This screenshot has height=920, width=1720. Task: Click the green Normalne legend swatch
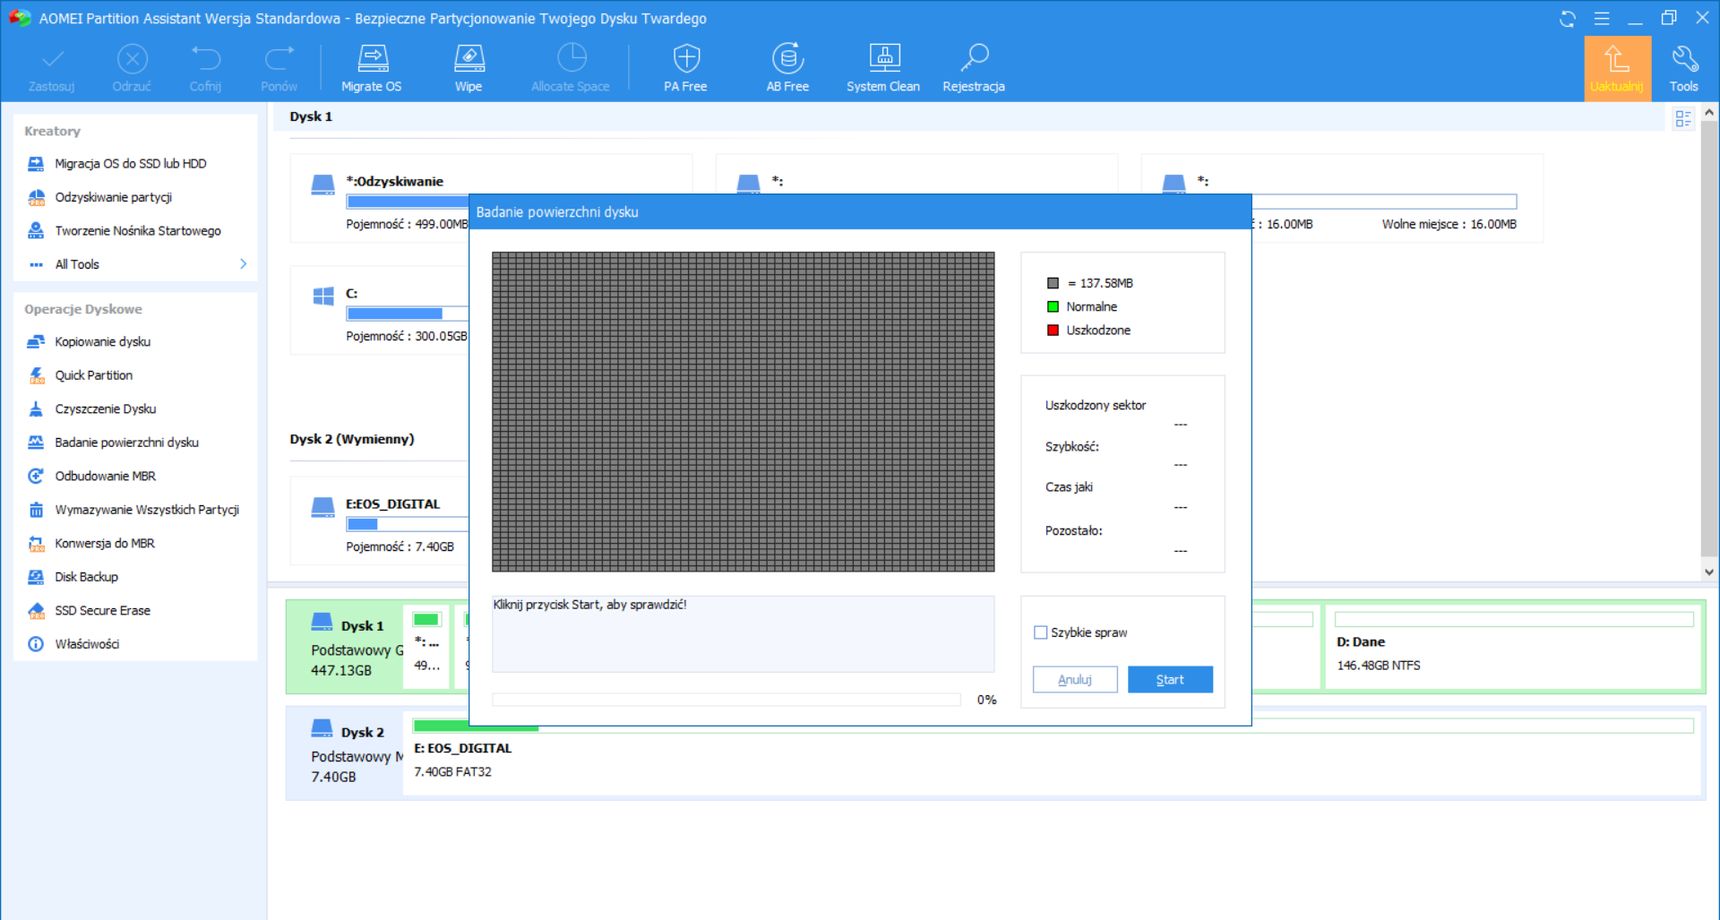(x=1053, y=307)
